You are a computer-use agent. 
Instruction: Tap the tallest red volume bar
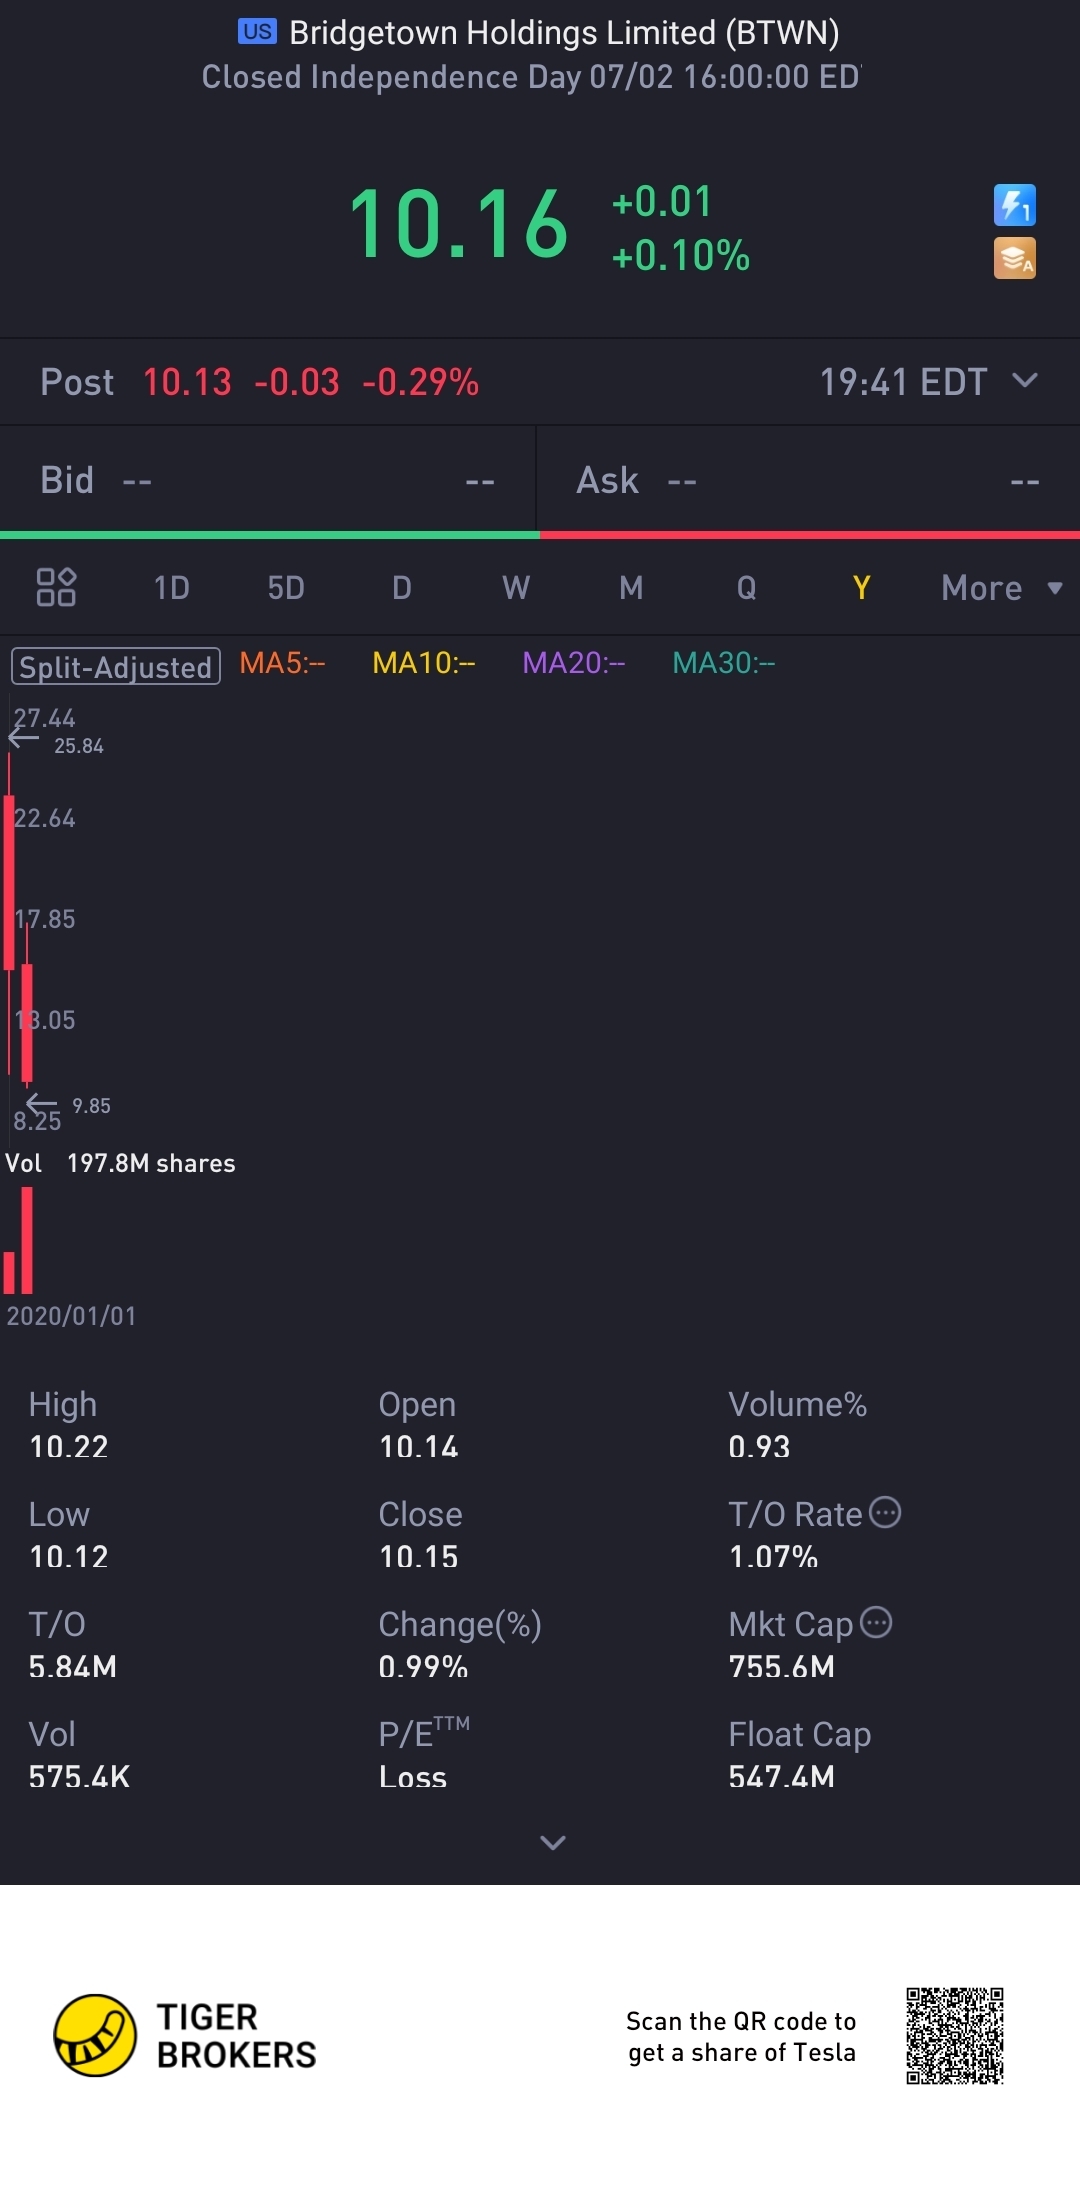[x=27, y=1240]
